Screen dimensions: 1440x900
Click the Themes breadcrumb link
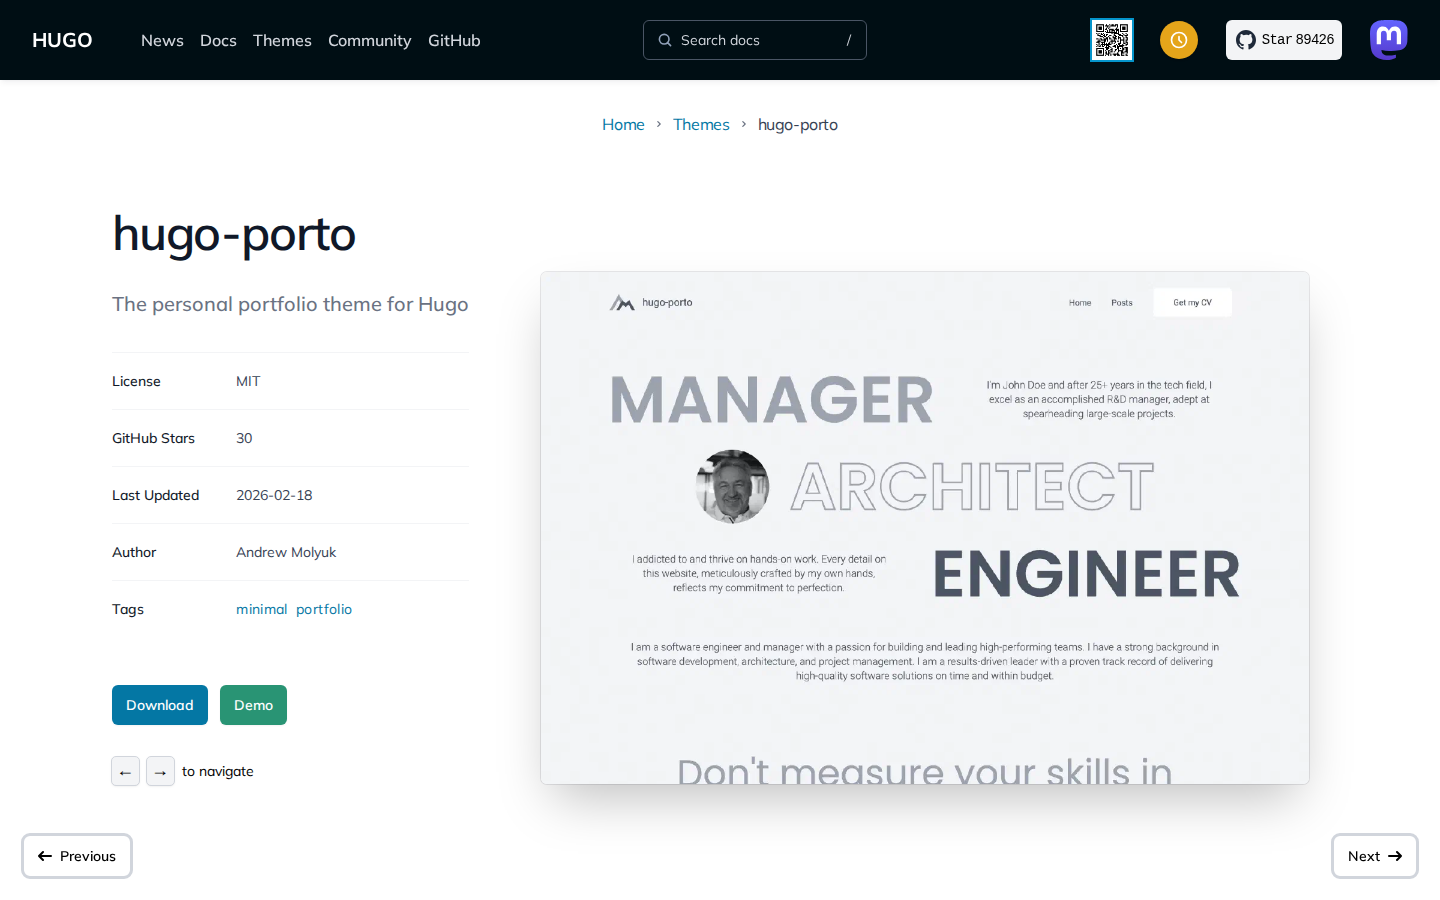pos(701,124)
